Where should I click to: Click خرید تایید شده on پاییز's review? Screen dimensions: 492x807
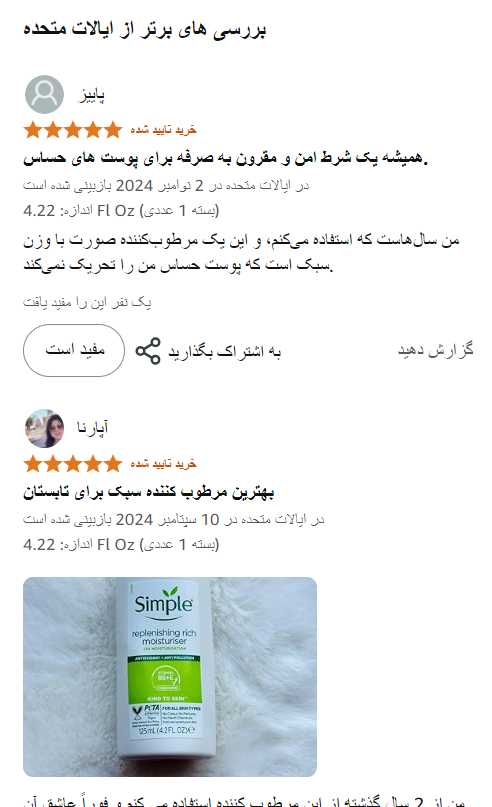tap(163, 130)
